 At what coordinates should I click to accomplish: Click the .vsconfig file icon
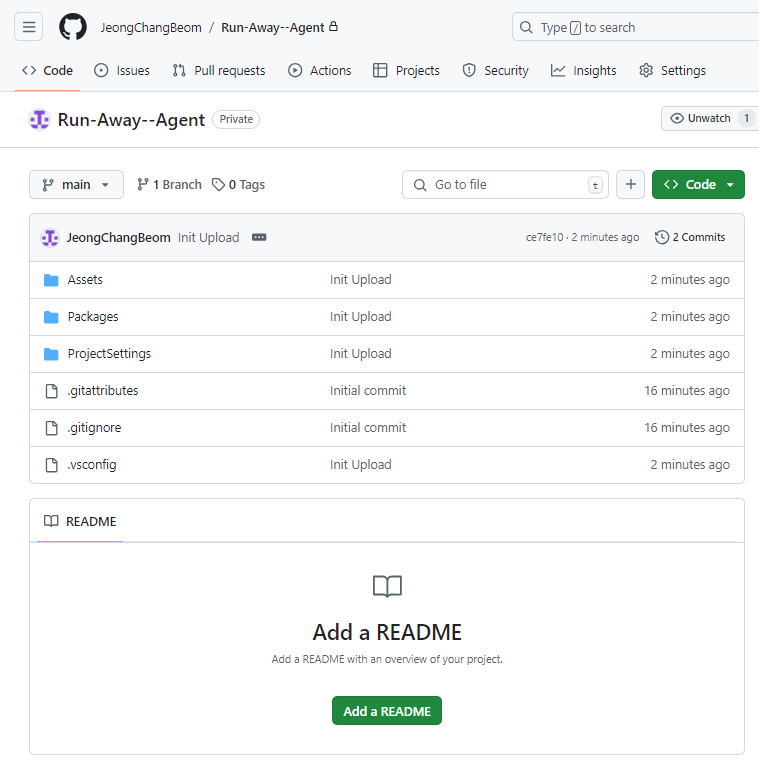coord(51,465)
